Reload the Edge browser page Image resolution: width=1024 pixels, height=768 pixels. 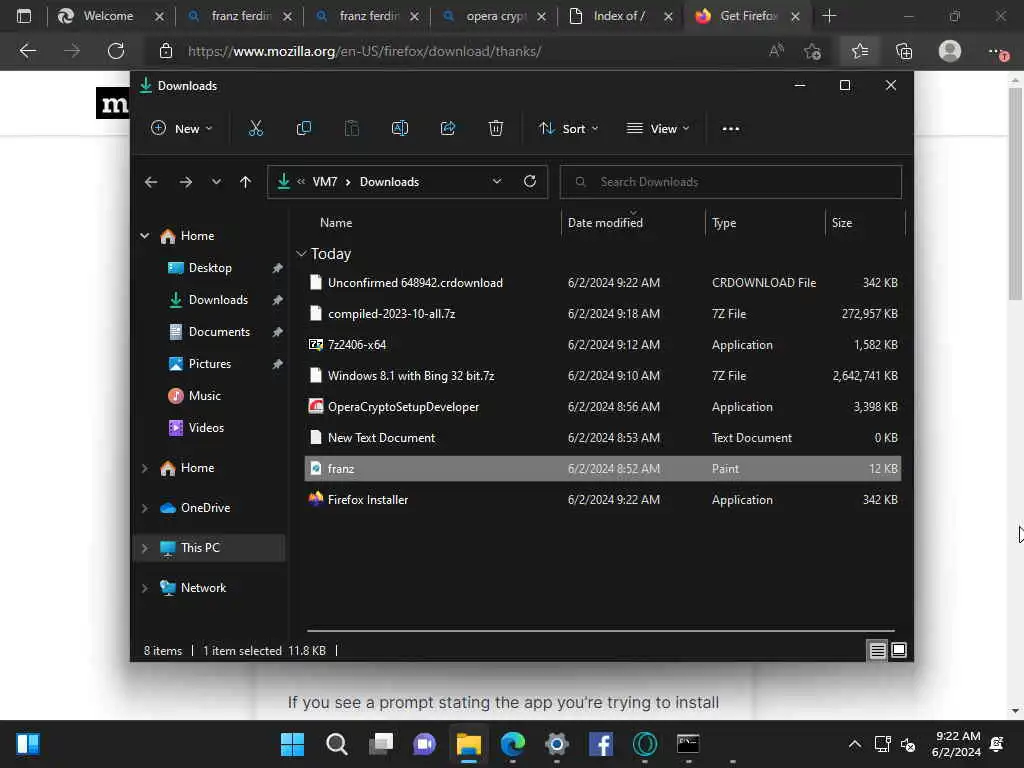(116, 51)
